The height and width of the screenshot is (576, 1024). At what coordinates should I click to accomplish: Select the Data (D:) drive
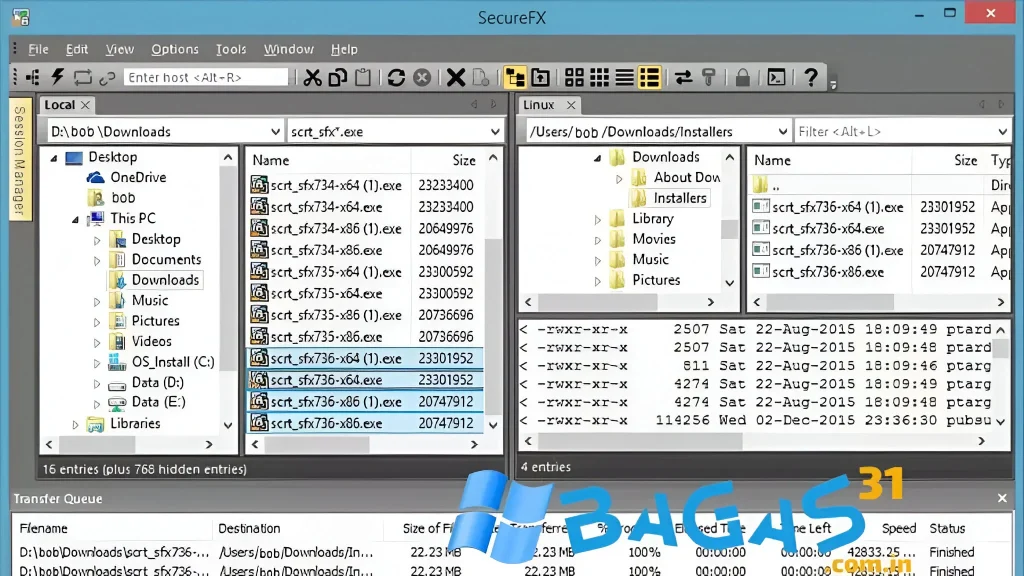(x=157, y=382)
